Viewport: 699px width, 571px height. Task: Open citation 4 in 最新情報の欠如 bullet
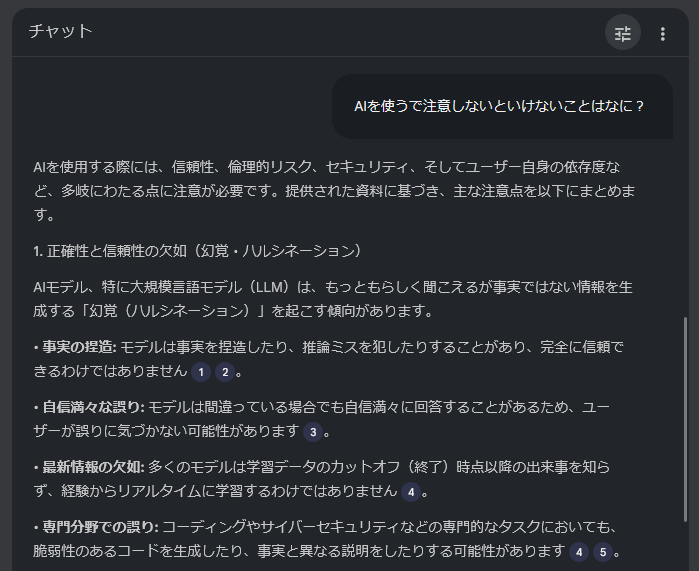(x=411, y=492)
